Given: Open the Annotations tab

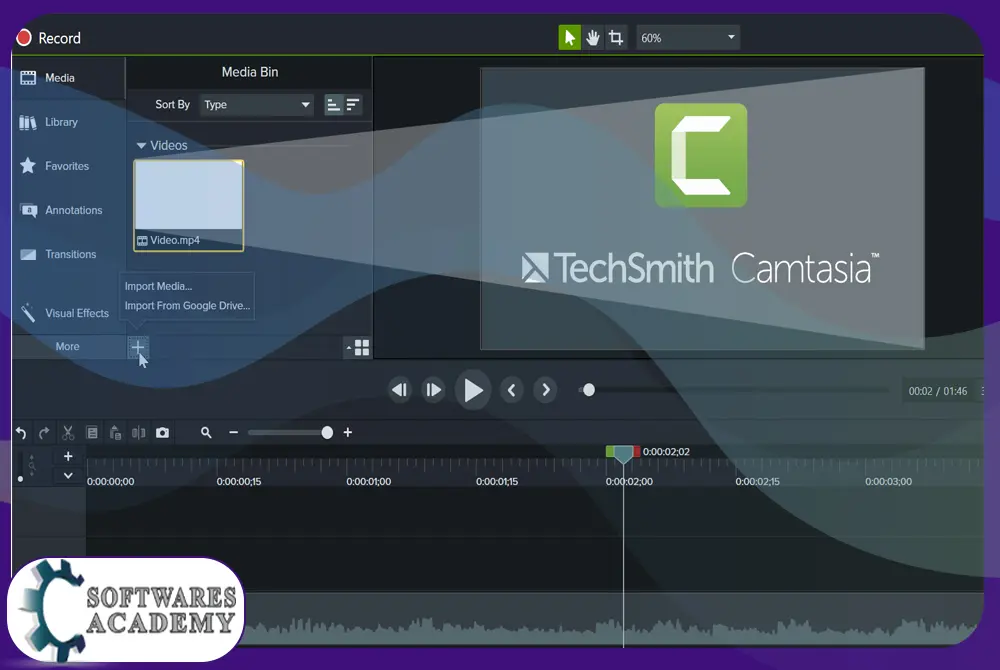Looking at the screenshot, I should [x=68, y=210].
